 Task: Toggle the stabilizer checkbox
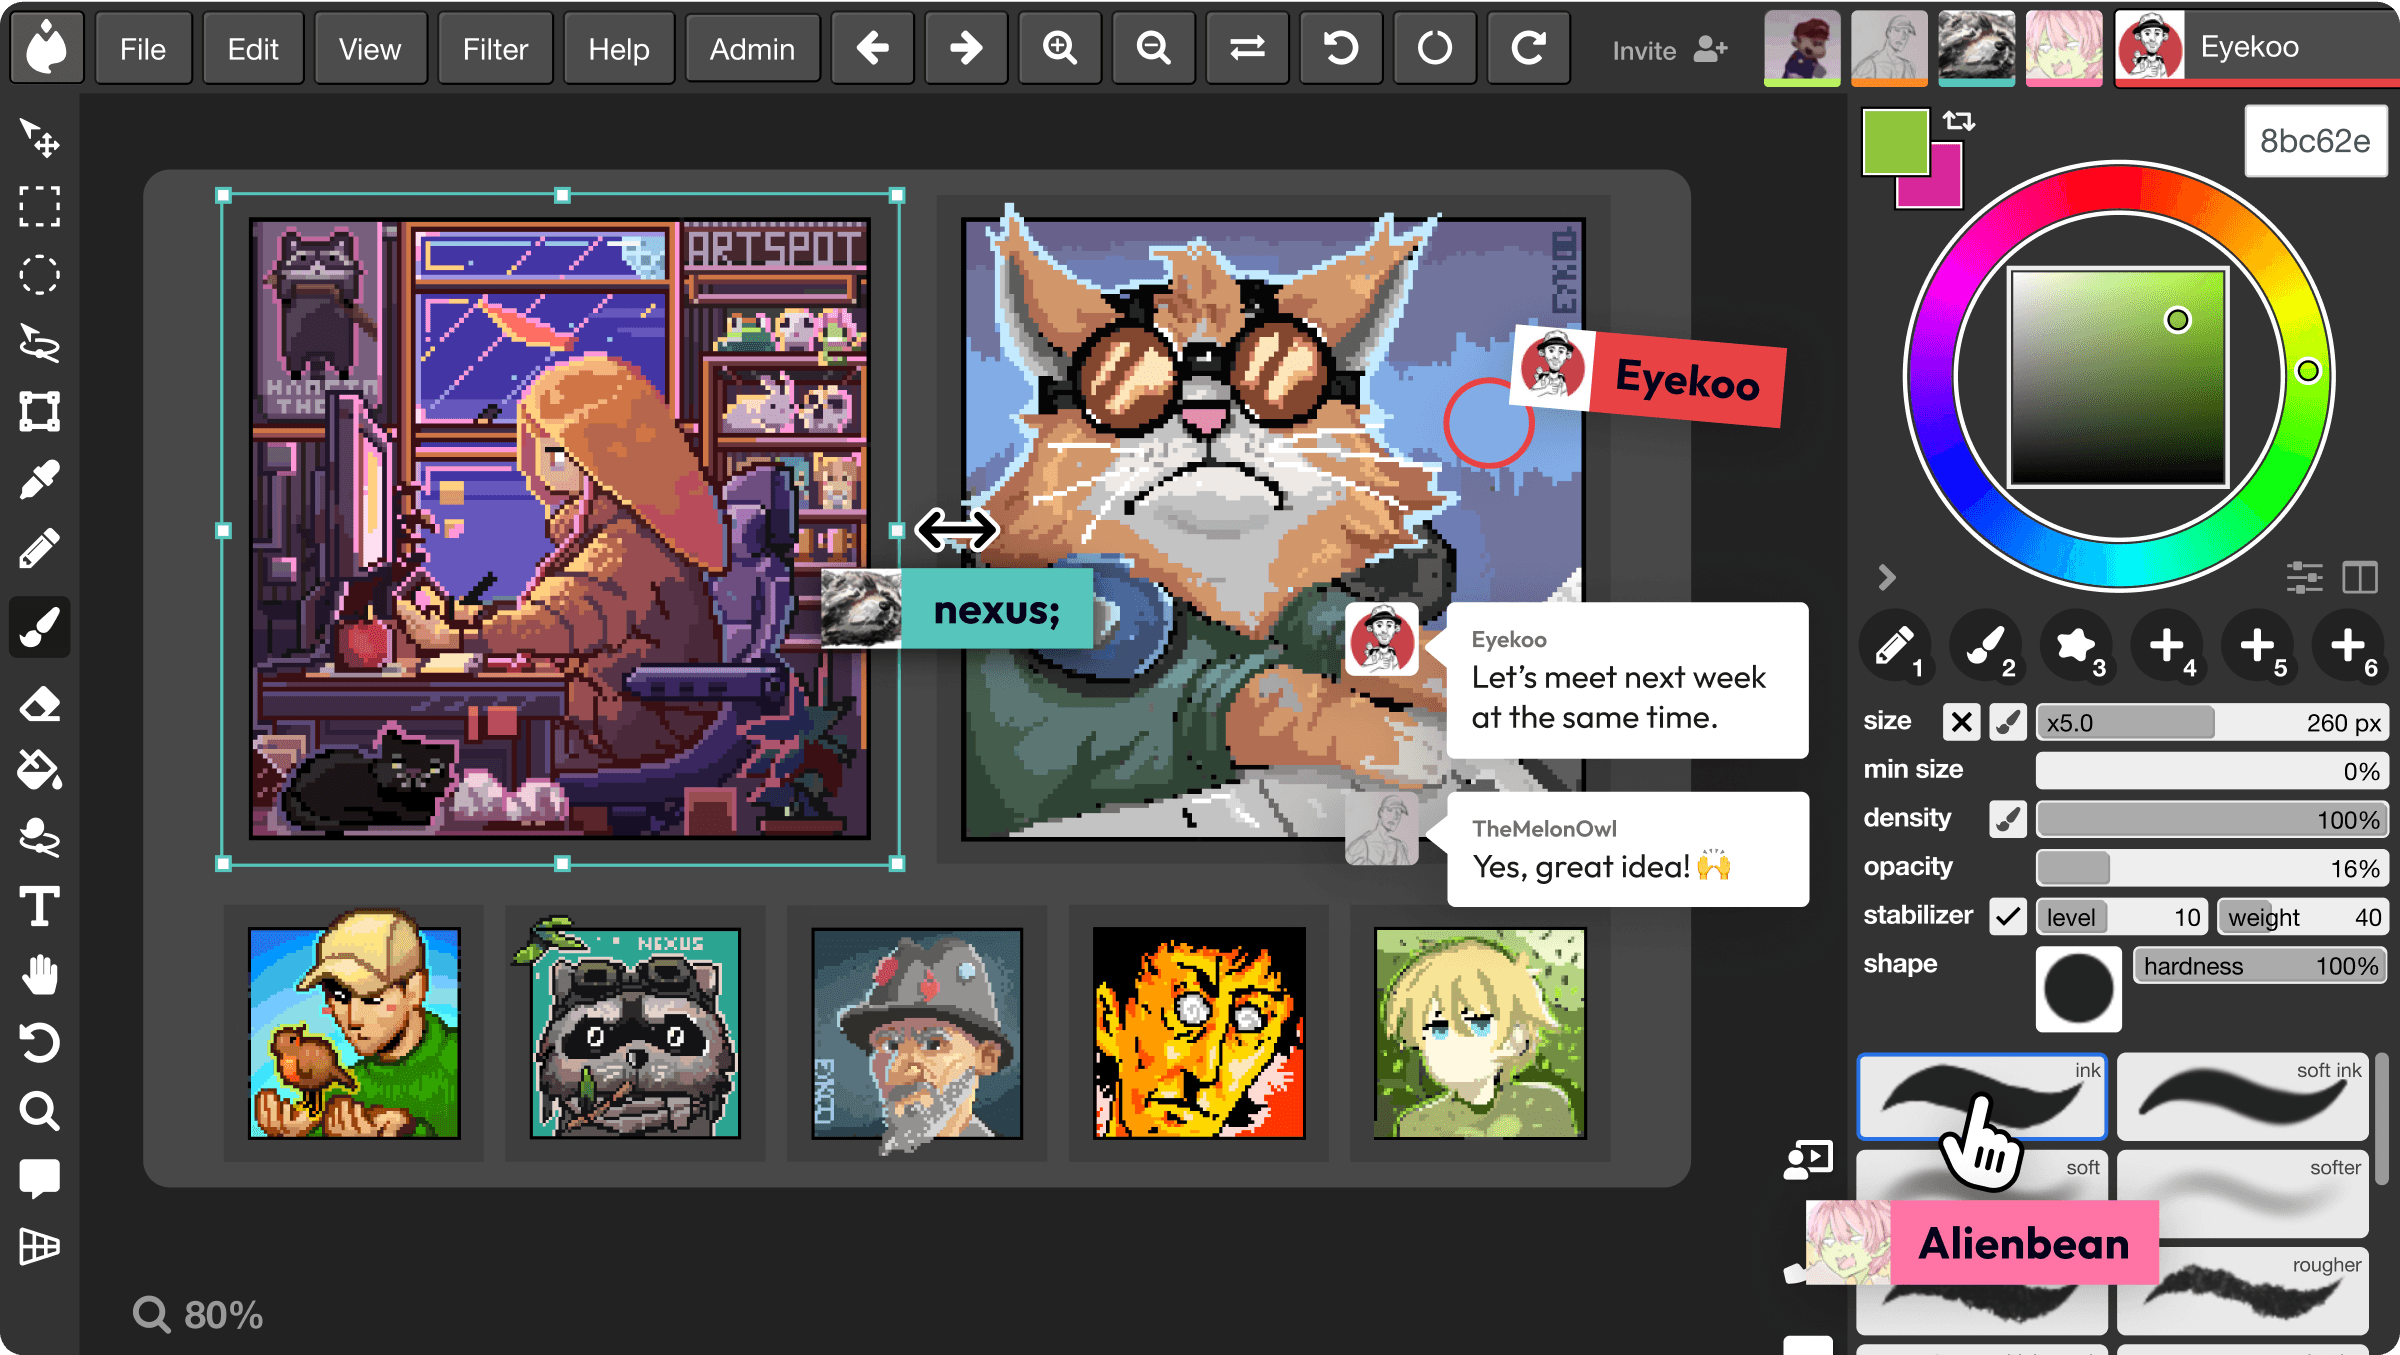(2007, 915)
